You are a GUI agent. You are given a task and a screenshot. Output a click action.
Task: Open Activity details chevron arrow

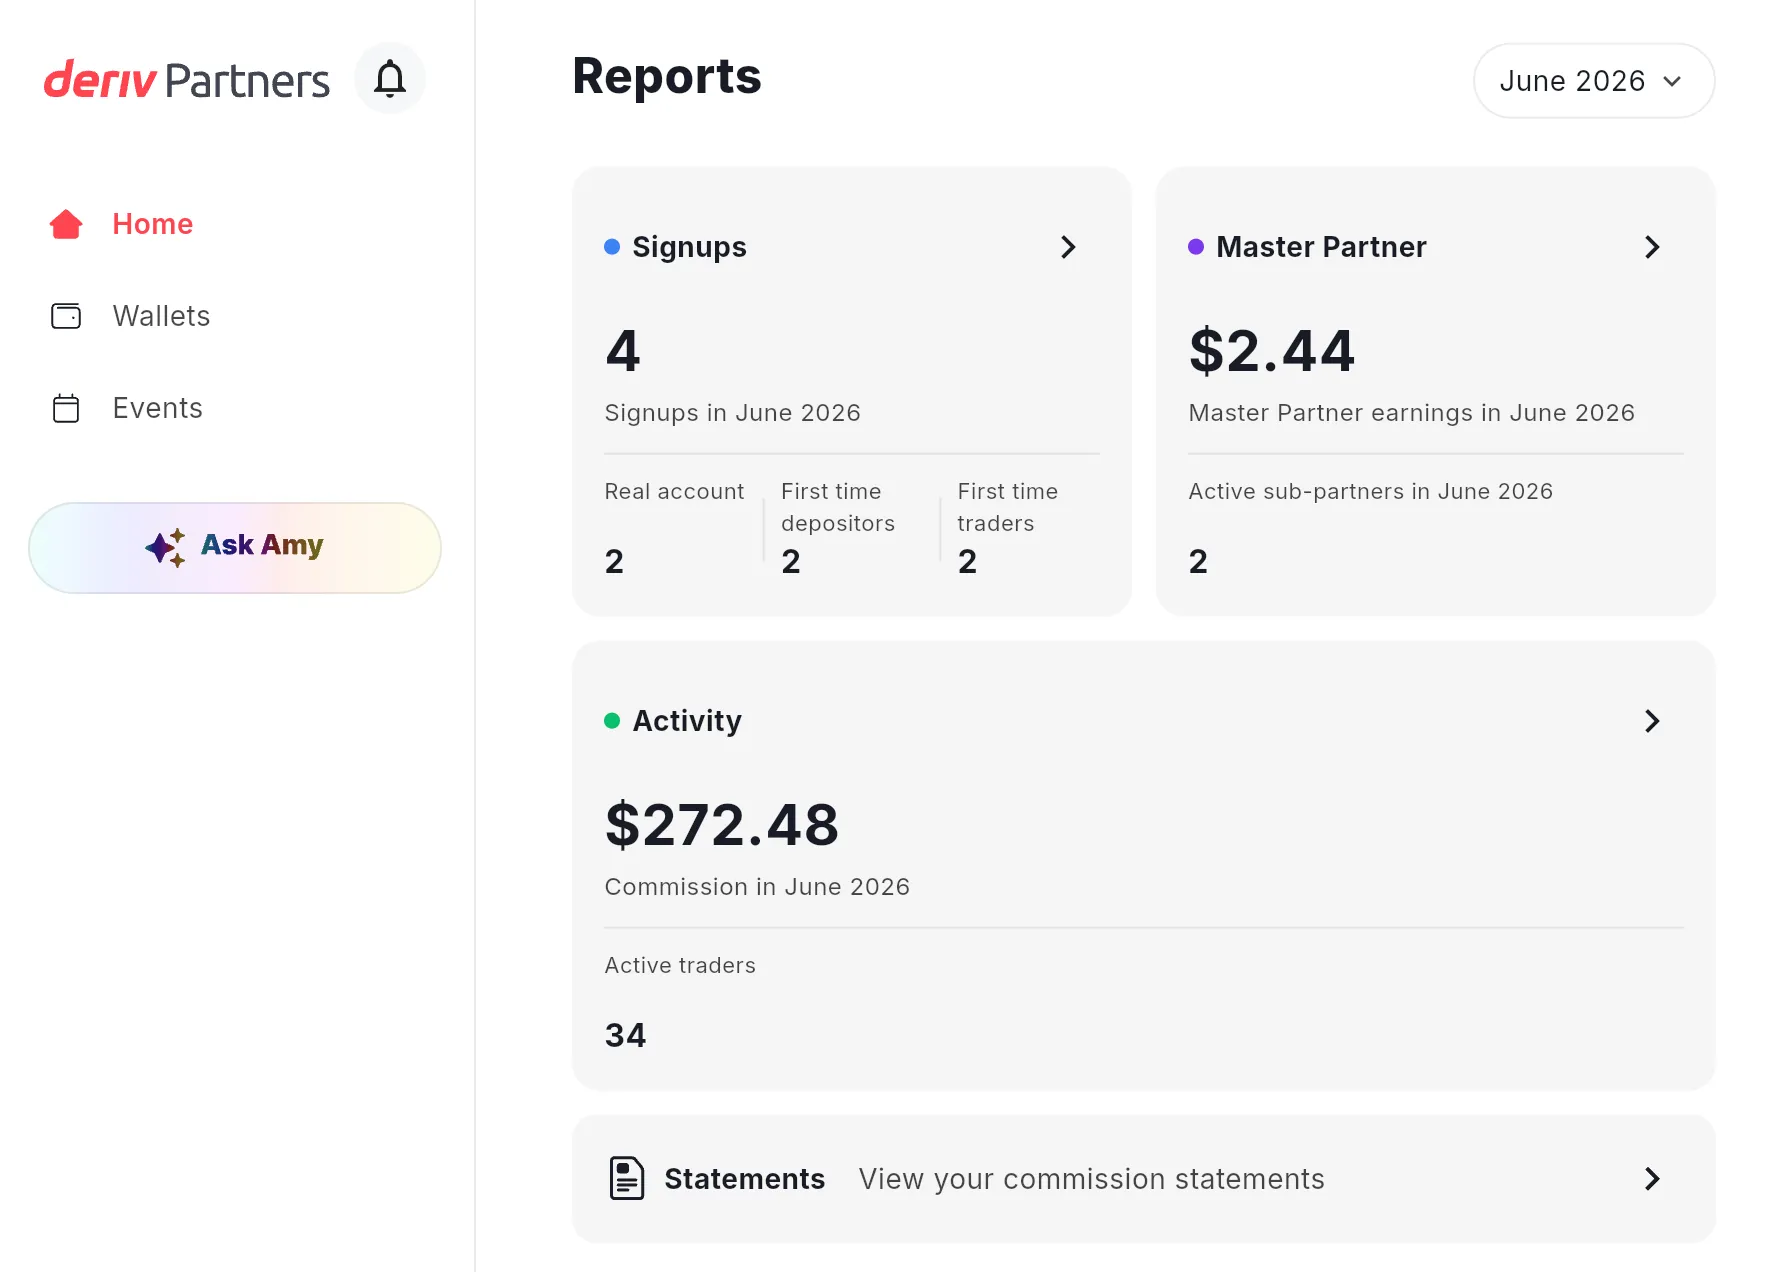pyautogui.click(x=1652, y=721)
